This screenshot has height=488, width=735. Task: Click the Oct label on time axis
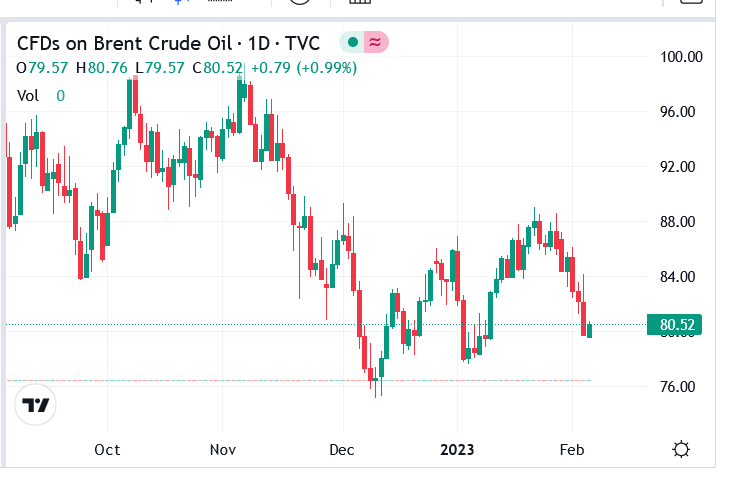tap(107, 449)
